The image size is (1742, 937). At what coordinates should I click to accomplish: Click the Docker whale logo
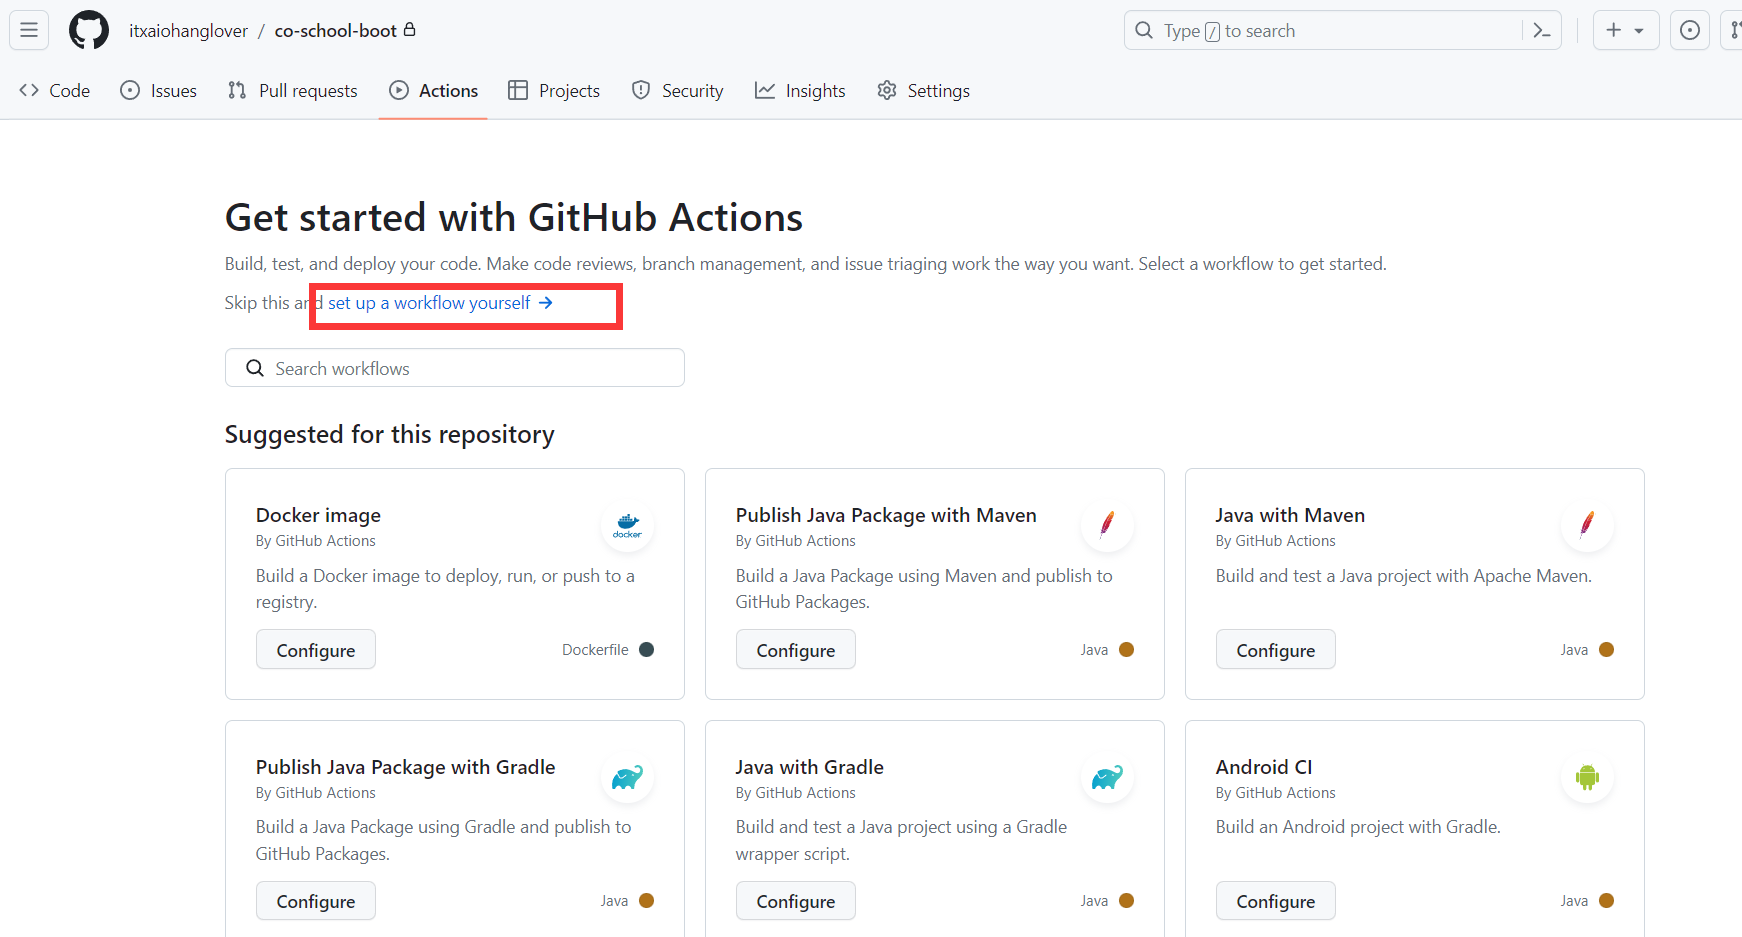[628, 526]
